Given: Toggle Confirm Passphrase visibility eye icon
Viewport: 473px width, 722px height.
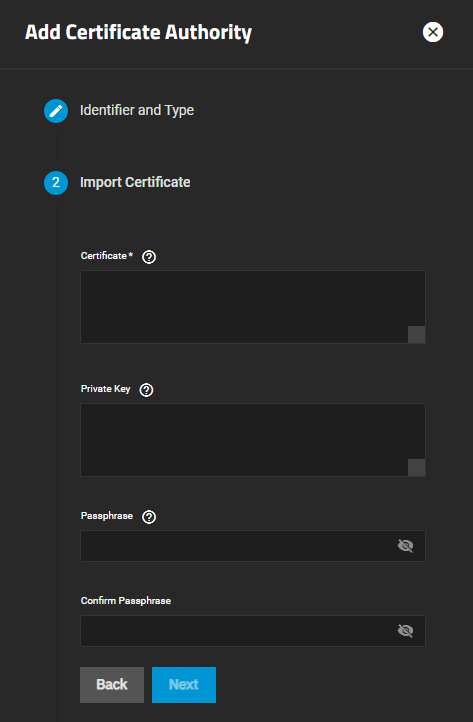Looking at the screenshot, I should coord(405,630).
